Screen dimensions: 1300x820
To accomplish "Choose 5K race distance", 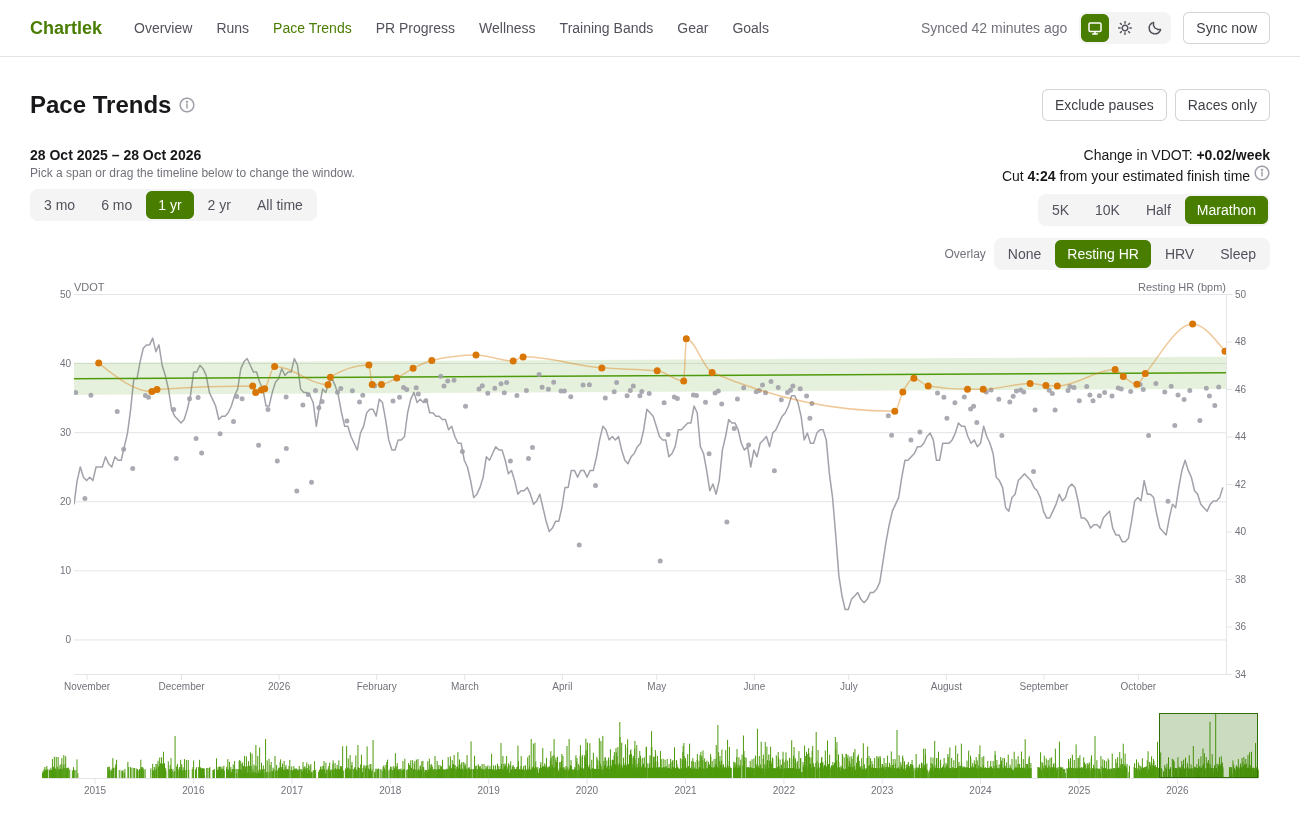I will pyautogui.click(x=1060, y=210).
